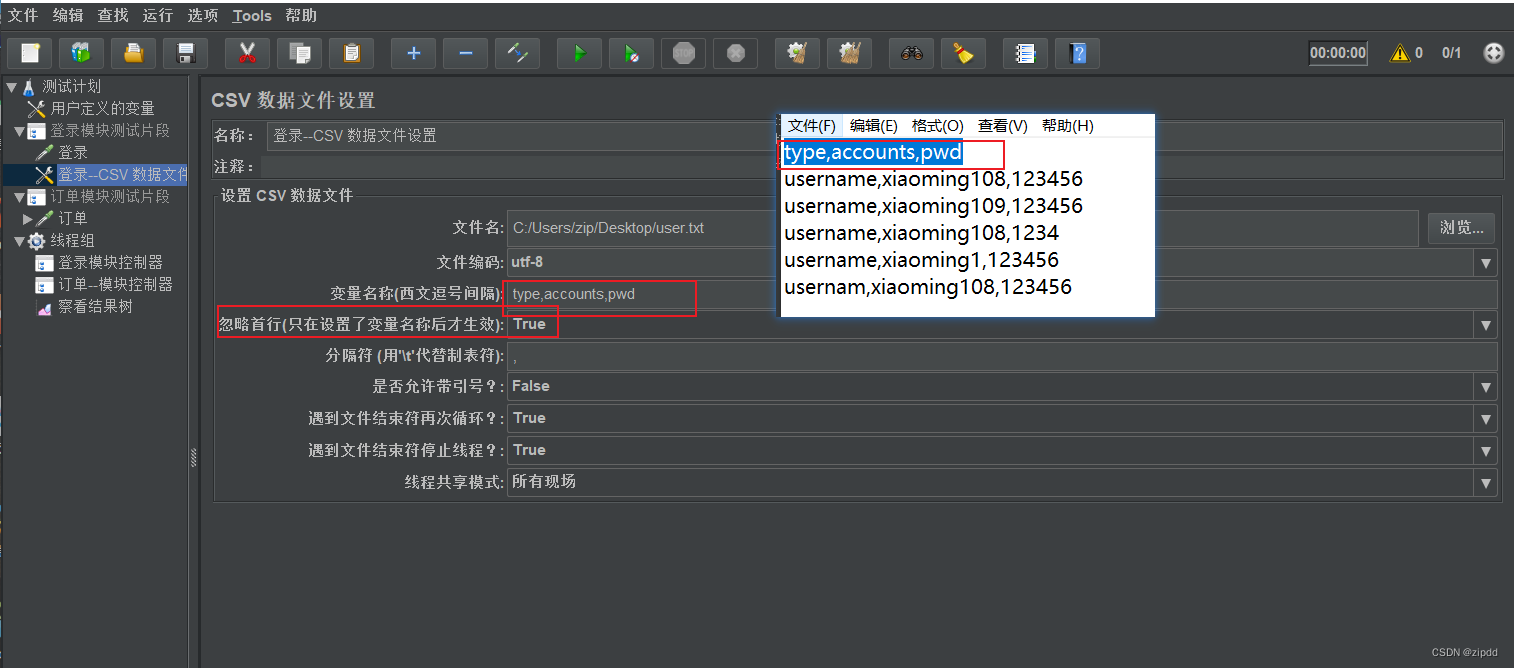1514x668 pixels.
Task: Open the 文件编码 utf-8 dropdown
Action: tap(1486, 263)
